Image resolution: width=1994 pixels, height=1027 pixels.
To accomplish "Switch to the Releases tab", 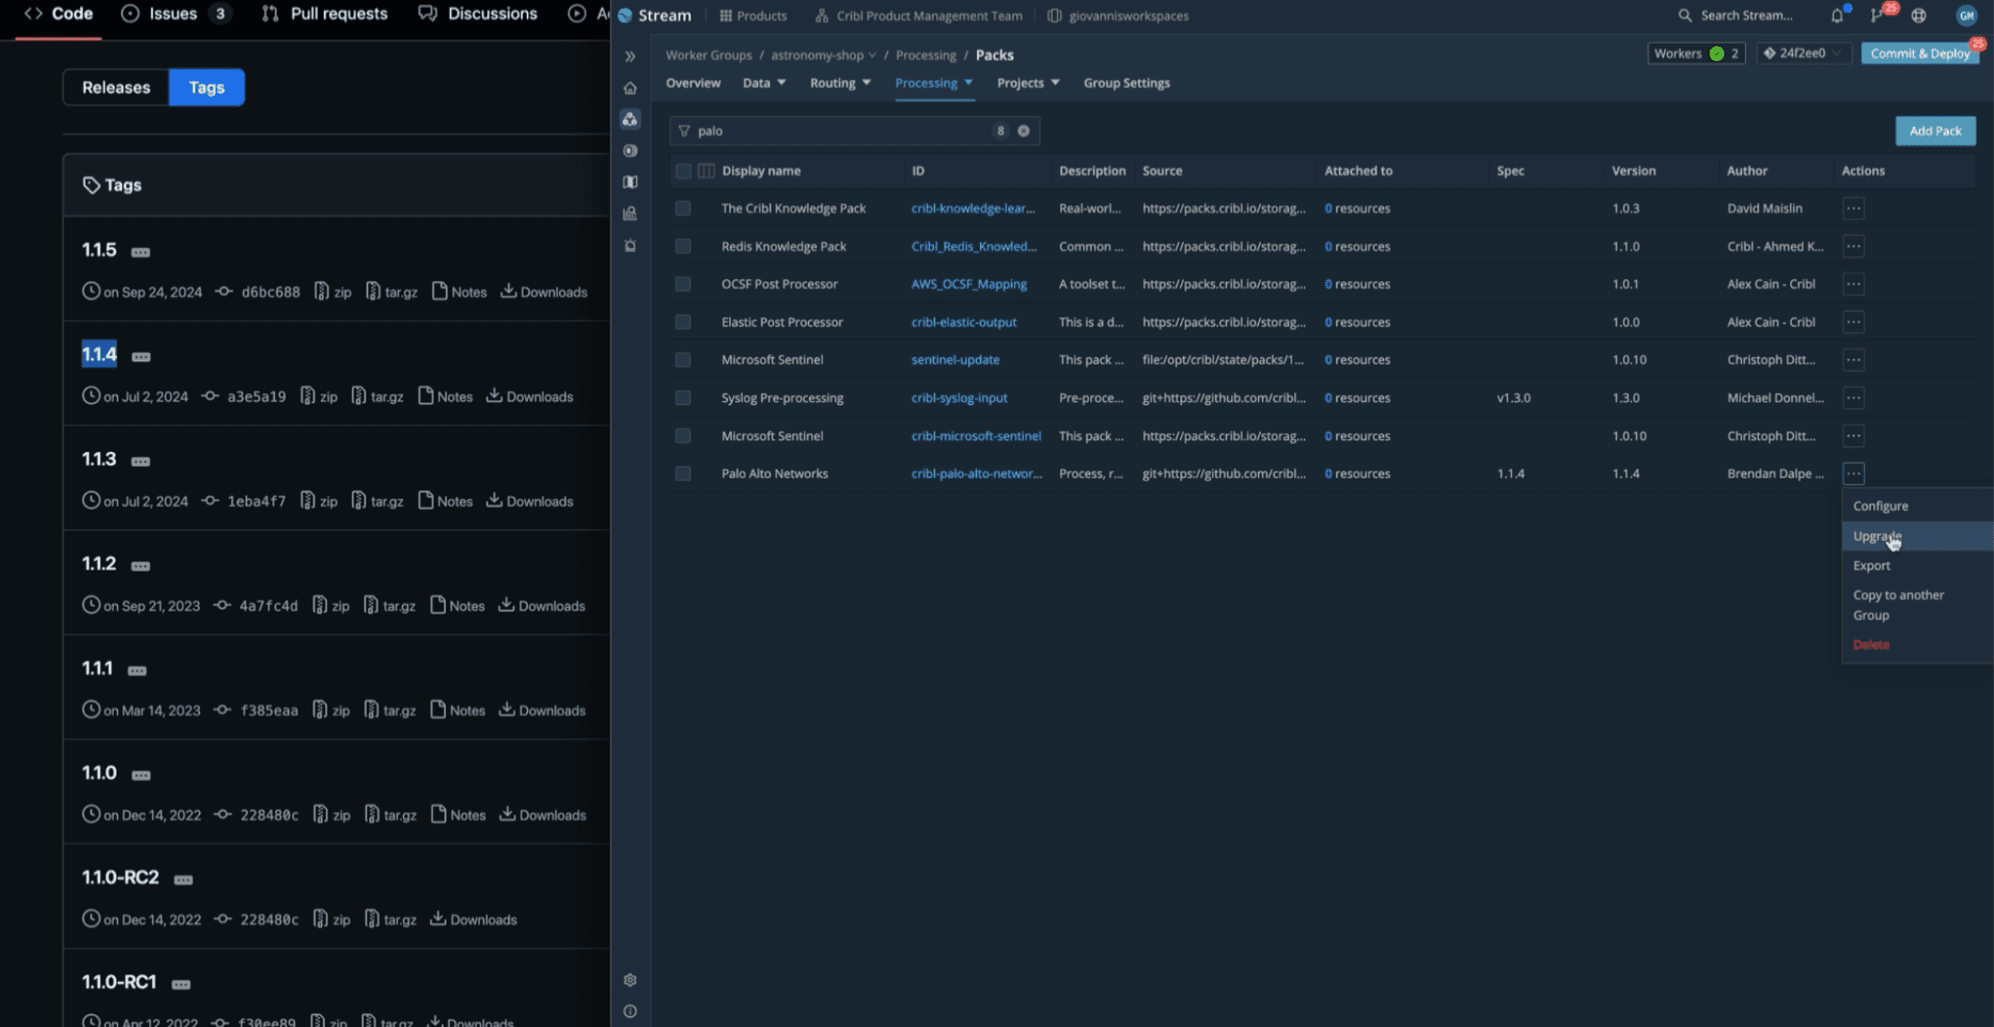I will pos(116,87).
